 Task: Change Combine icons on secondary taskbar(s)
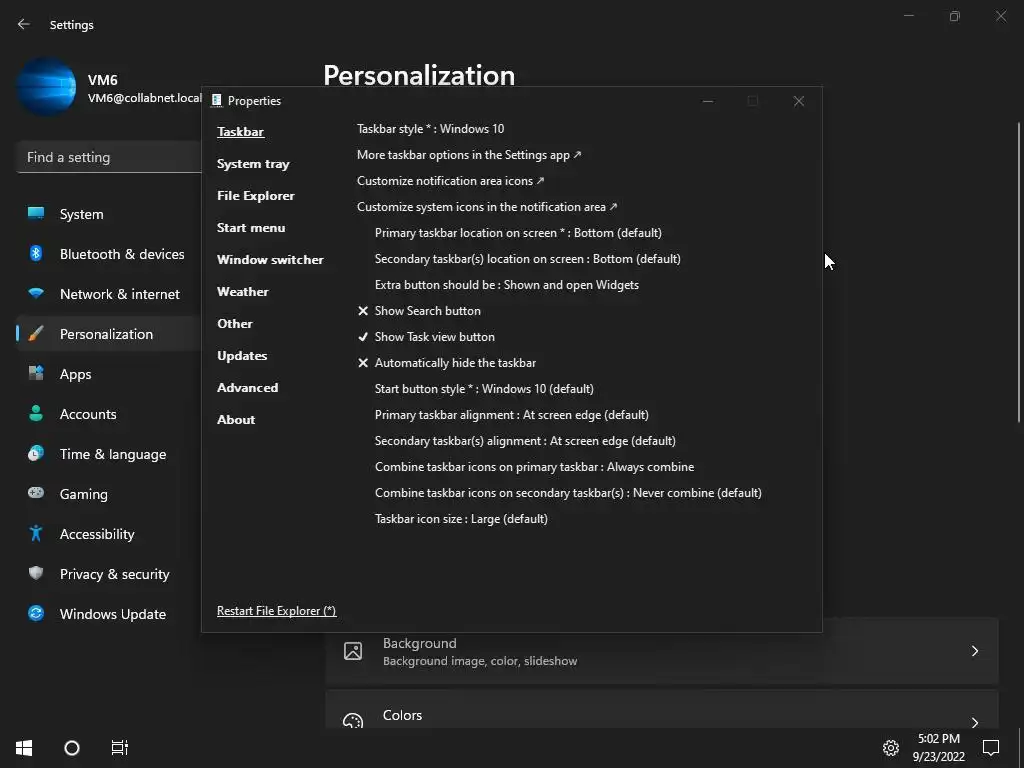point(568,493)
